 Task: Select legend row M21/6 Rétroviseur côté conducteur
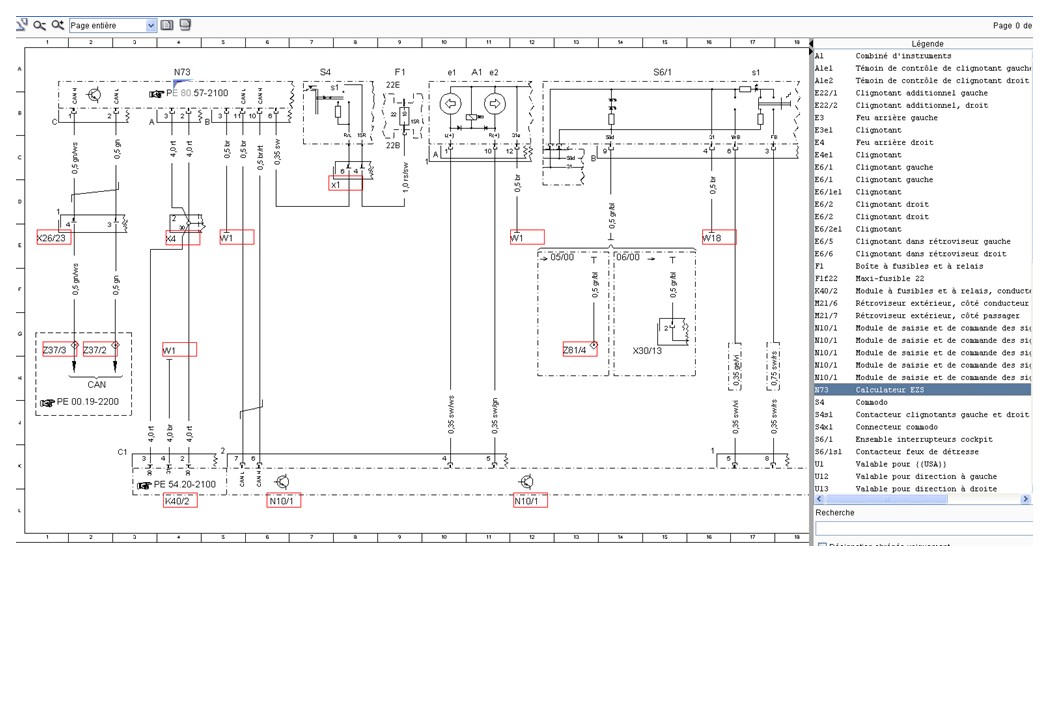[x=923, y=303]
